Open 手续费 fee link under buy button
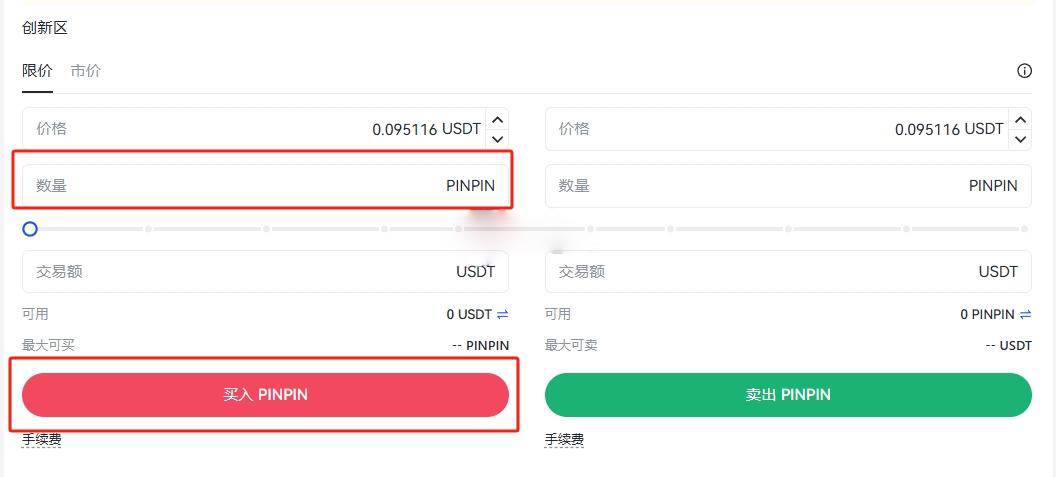1056x477 pixels. [42, 440]
